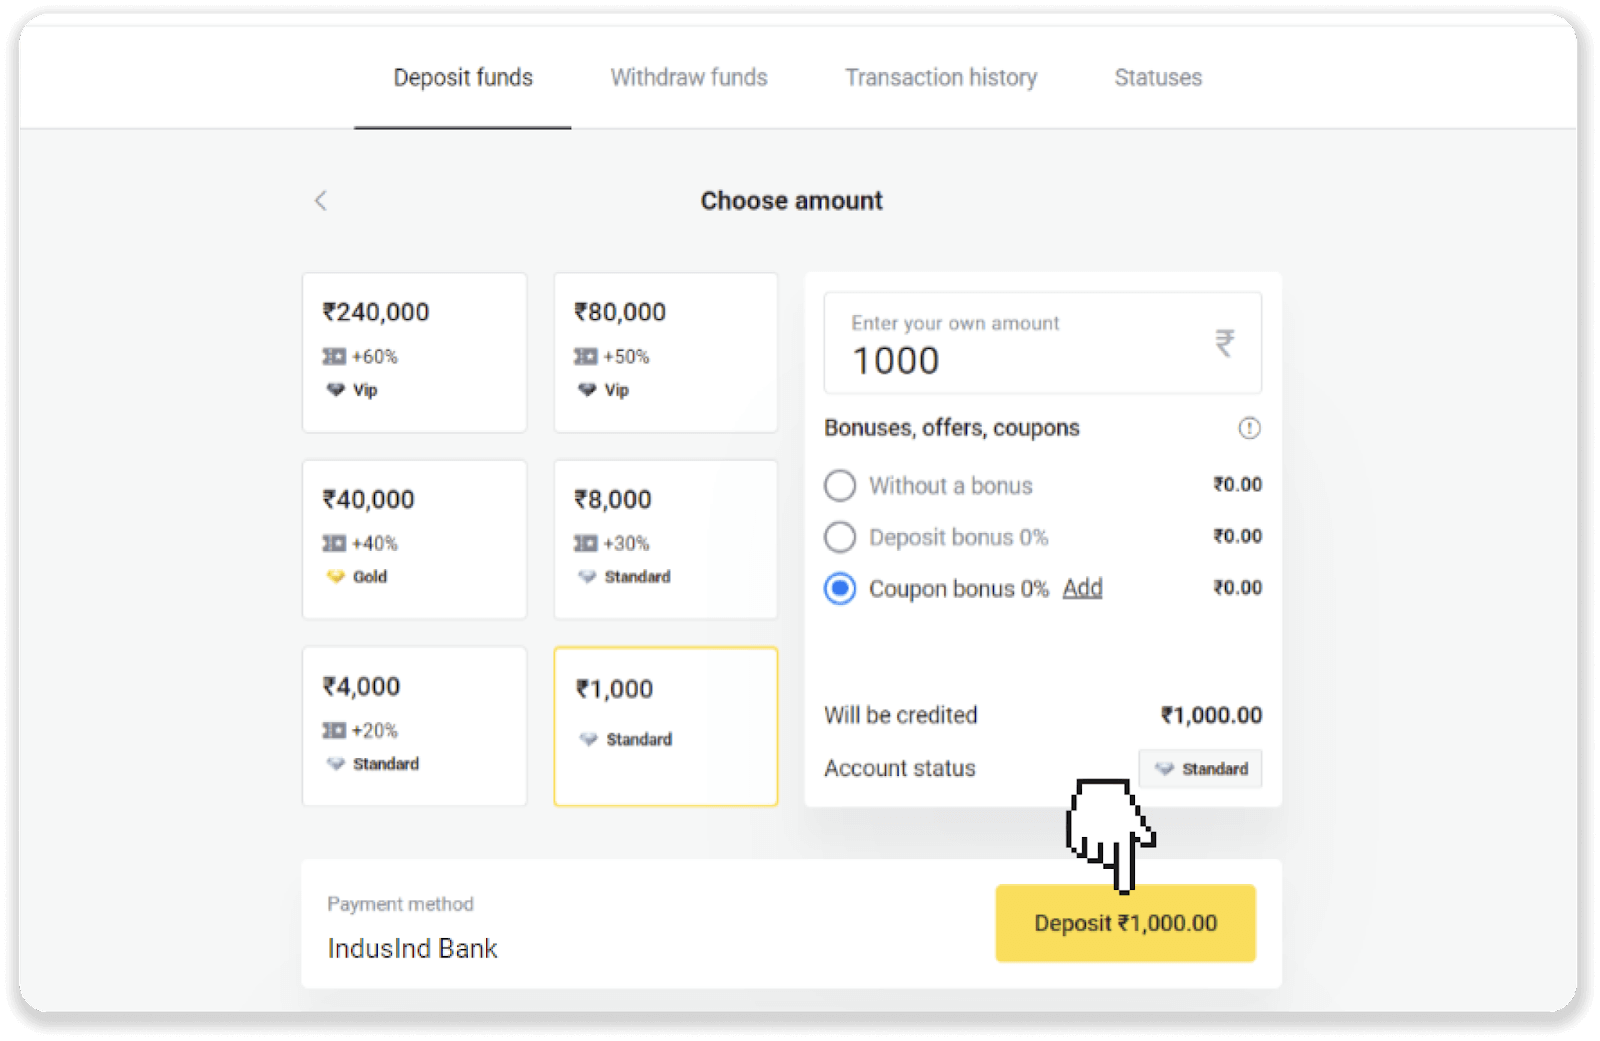Screen dimensions: 1600x1041
Task: Click the Enter your own amount field
Action: (1020, 343)
